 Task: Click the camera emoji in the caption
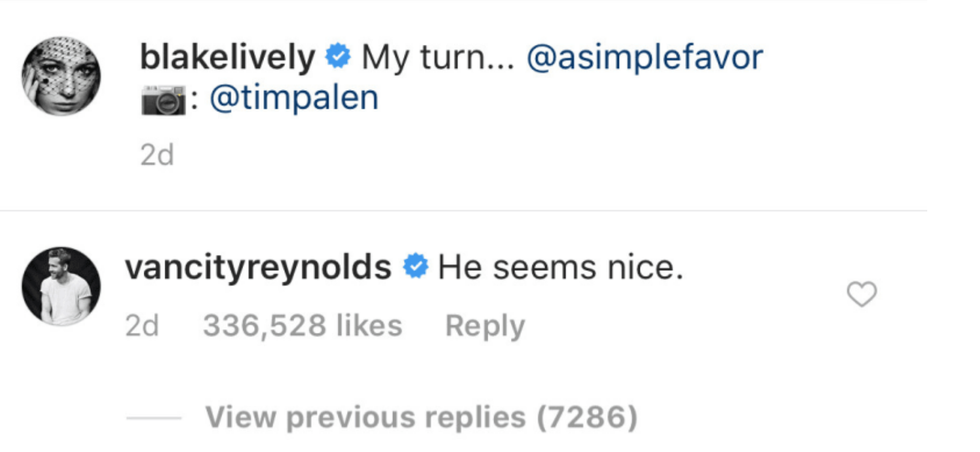[x=163, y=101]
